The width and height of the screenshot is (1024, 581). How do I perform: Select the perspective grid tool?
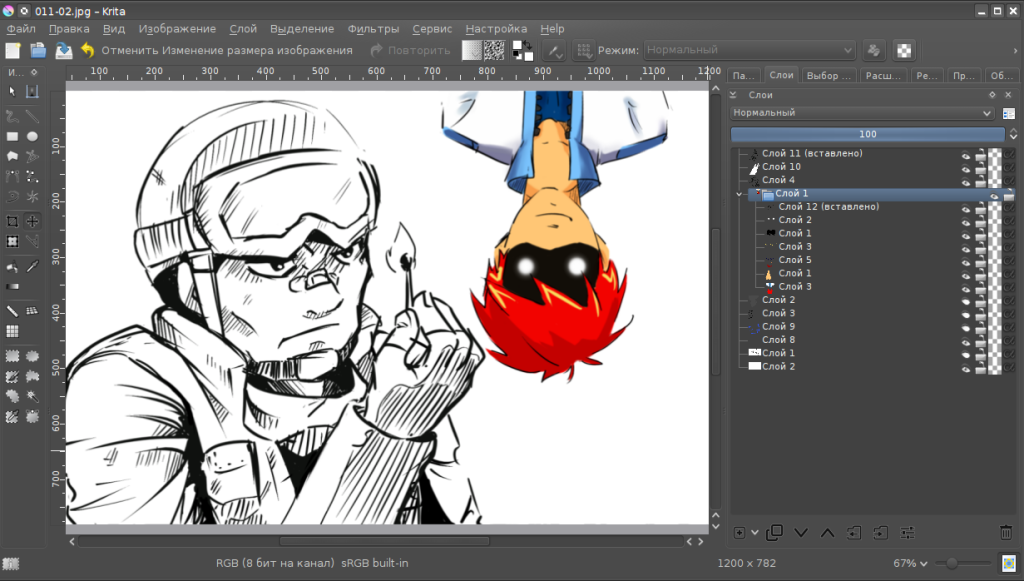coord(32,311)
